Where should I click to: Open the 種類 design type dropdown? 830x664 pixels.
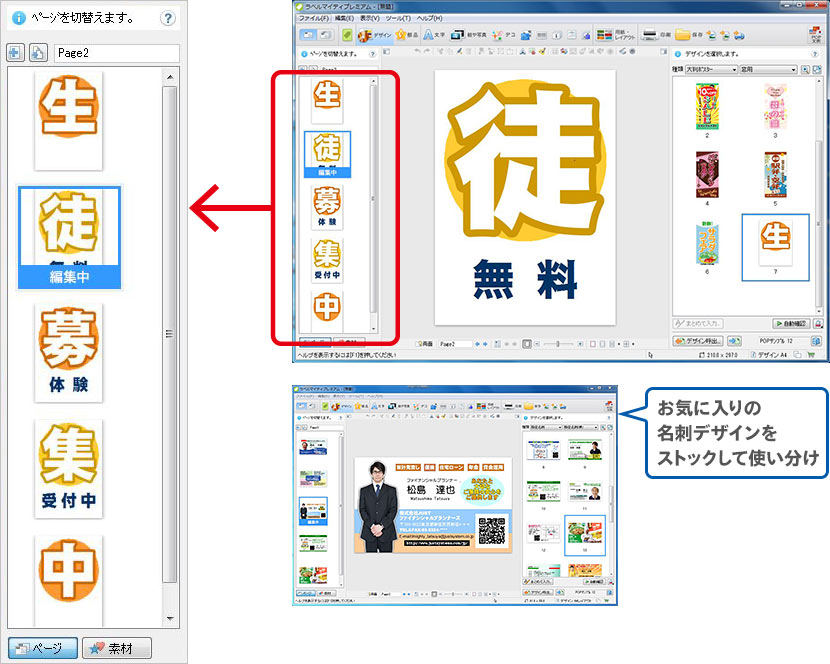point(713,70)
